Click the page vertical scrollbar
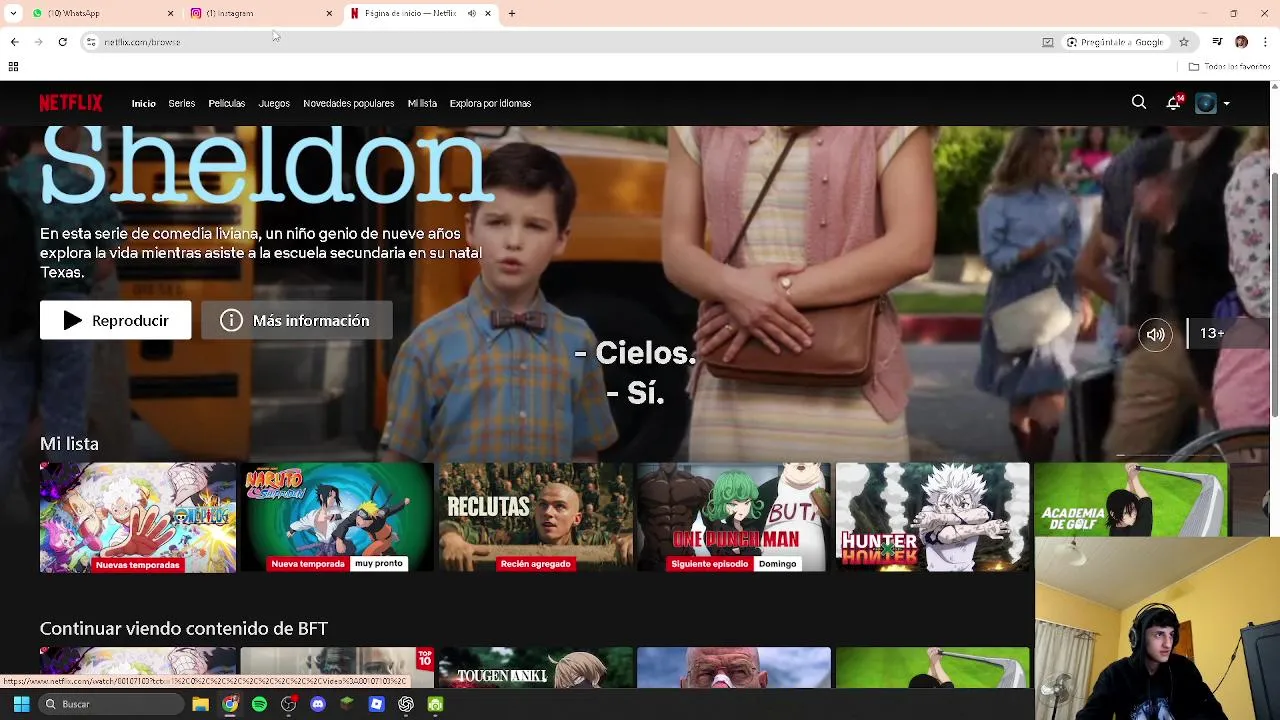 coord(1274,295)
